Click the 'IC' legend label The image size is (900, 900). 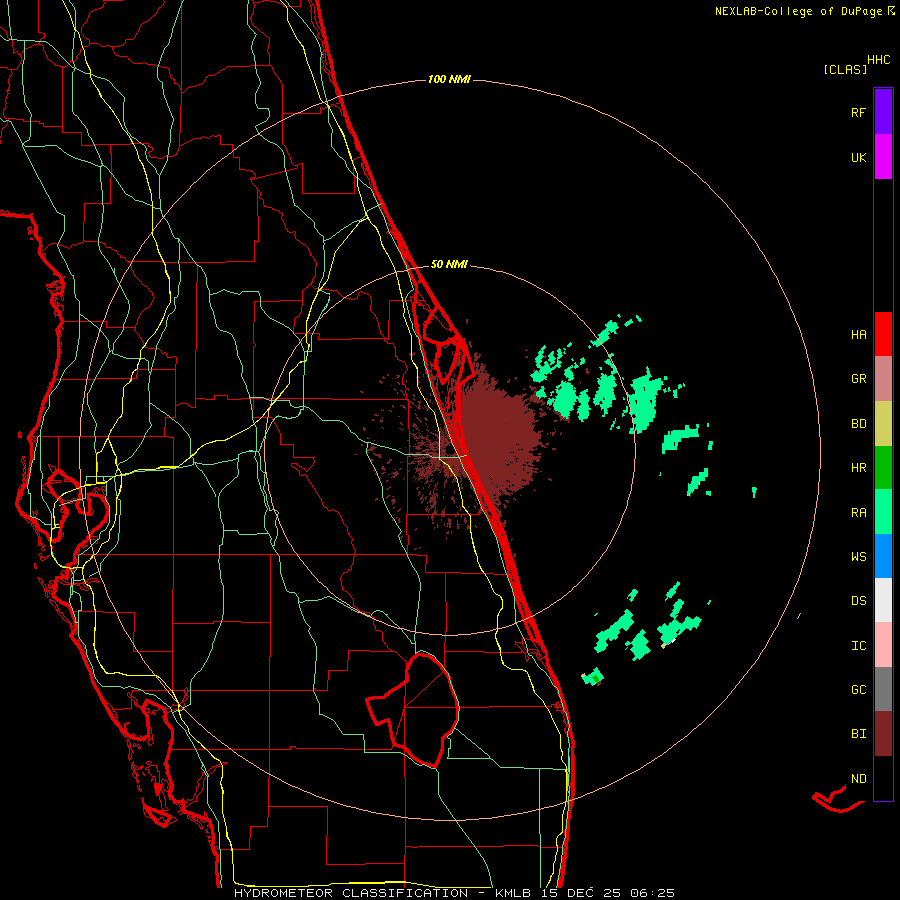[858, 646]
